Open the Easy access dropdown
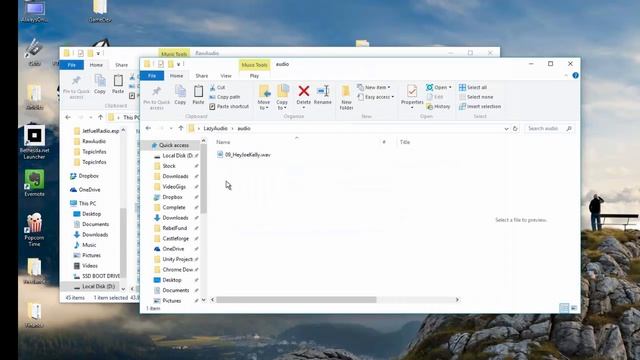This screenshot has height=360, width=640. pos(376,97)
